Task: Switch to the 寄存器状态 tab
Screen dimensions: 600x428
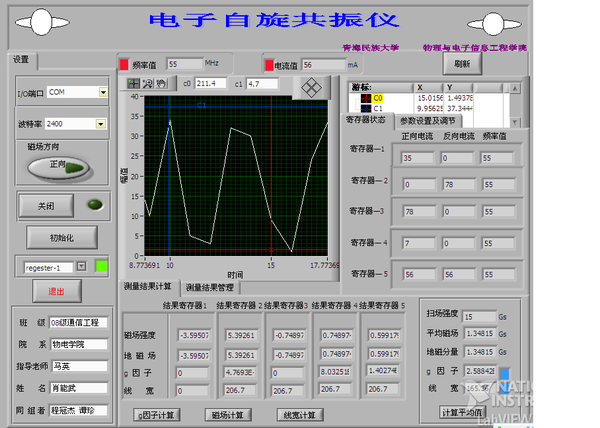Action: (x=366, y=120)
